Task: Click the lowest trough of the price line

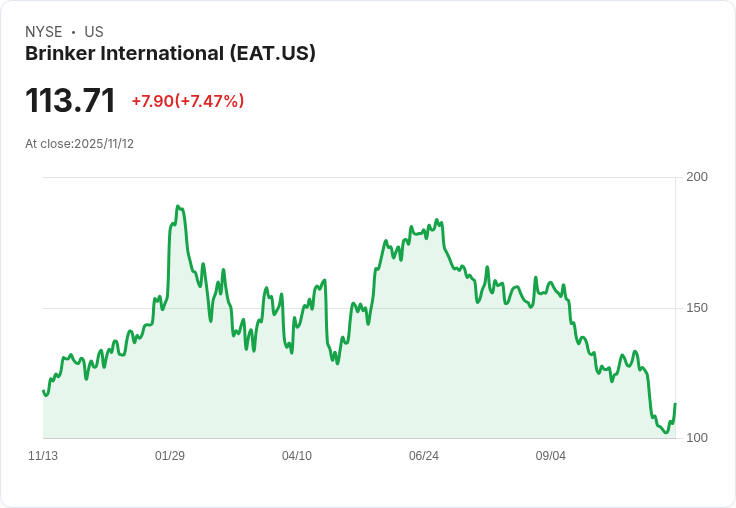Action: pyautogui.click(x=666, y=432)
